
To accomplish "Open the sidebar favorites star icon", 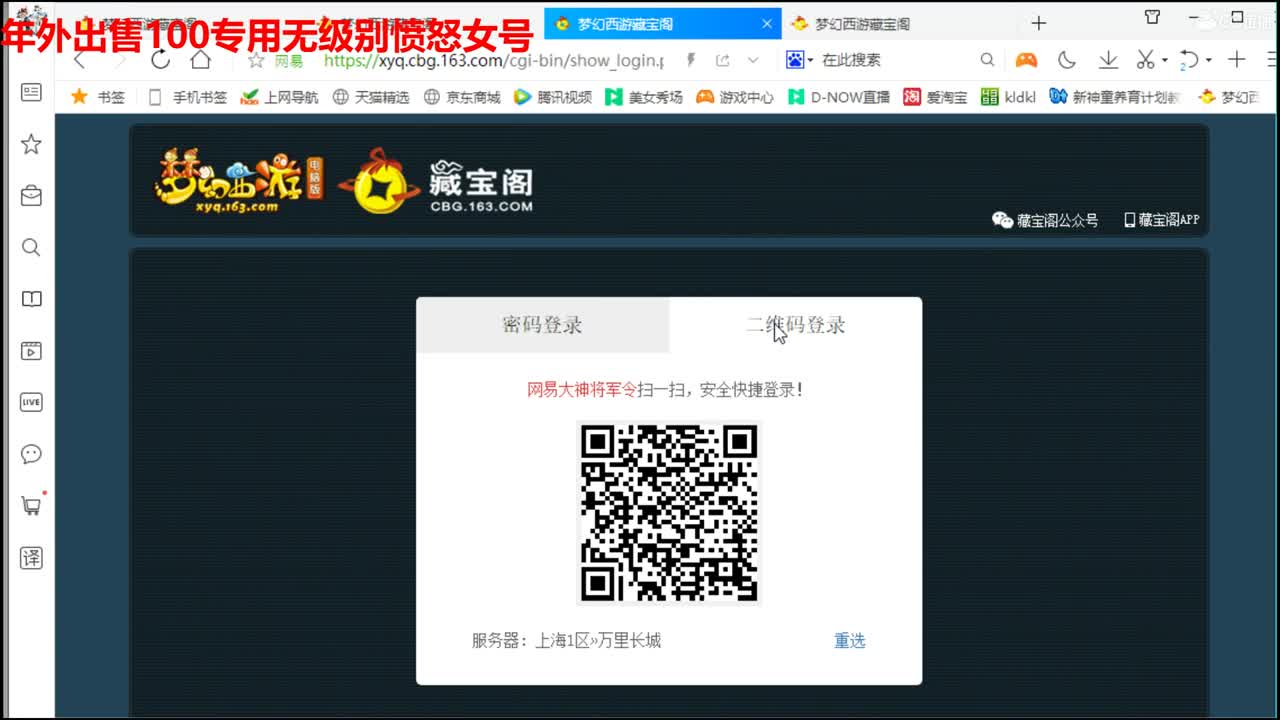I will [x=31, y=144].
